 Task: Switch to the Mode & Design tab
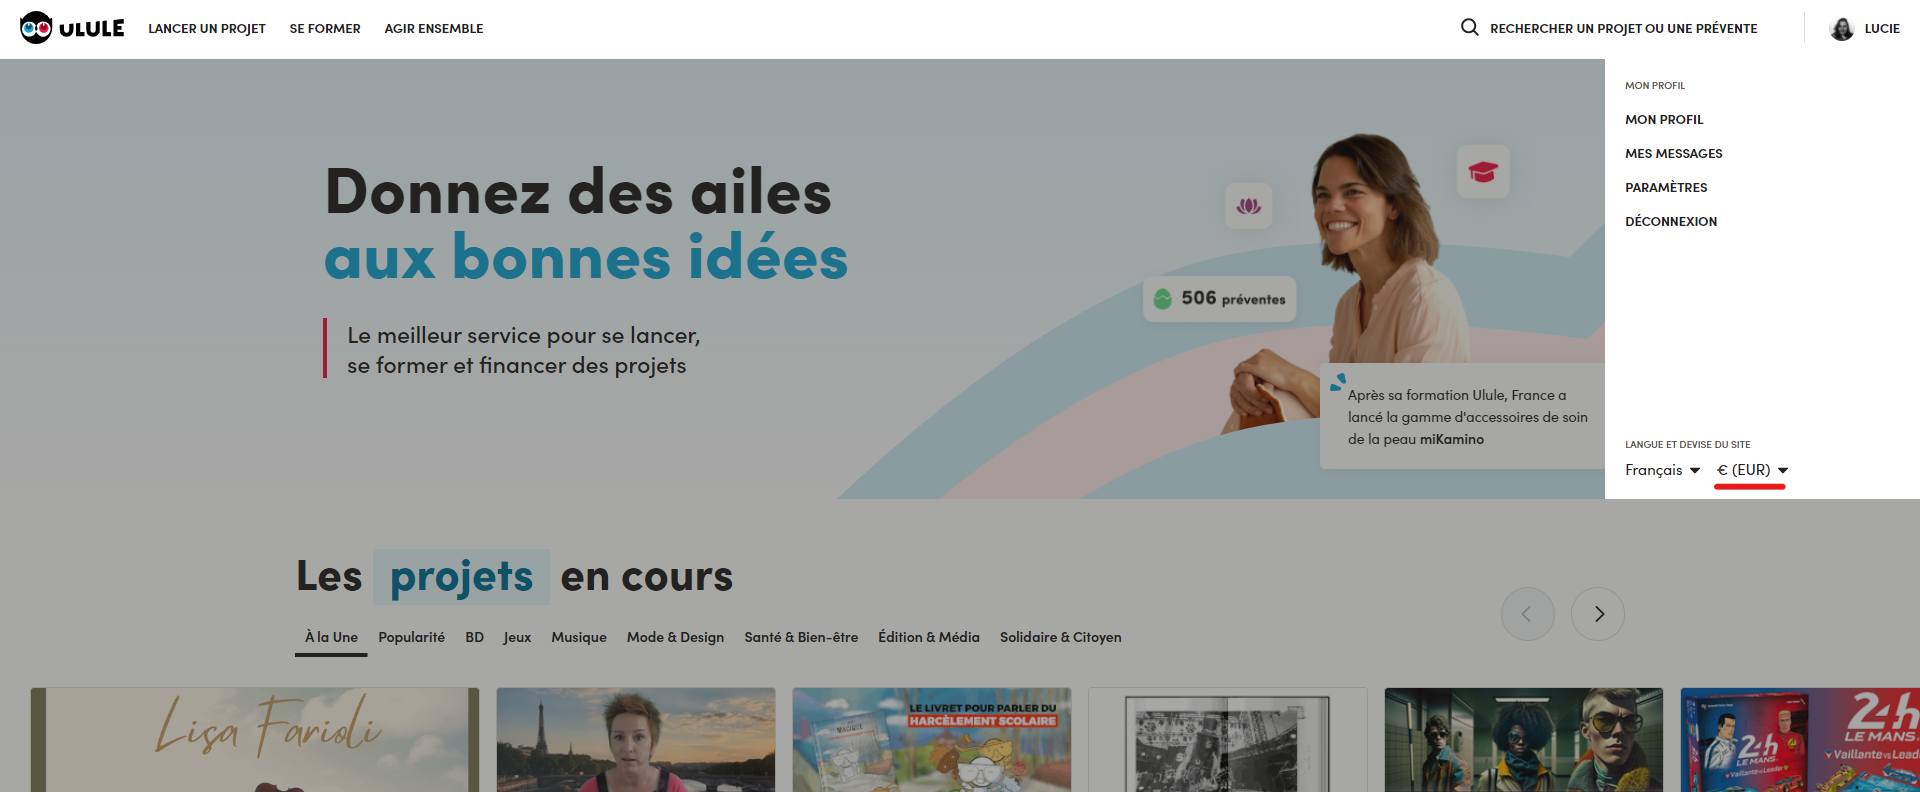coord(675,637)
